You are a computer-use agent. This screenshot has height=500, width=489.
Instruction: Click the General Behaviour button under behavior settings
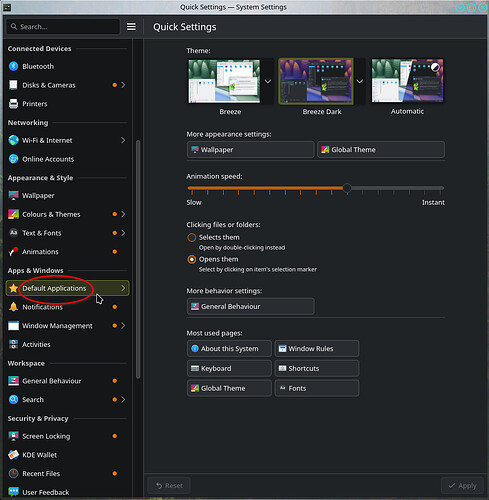point(251,307)
